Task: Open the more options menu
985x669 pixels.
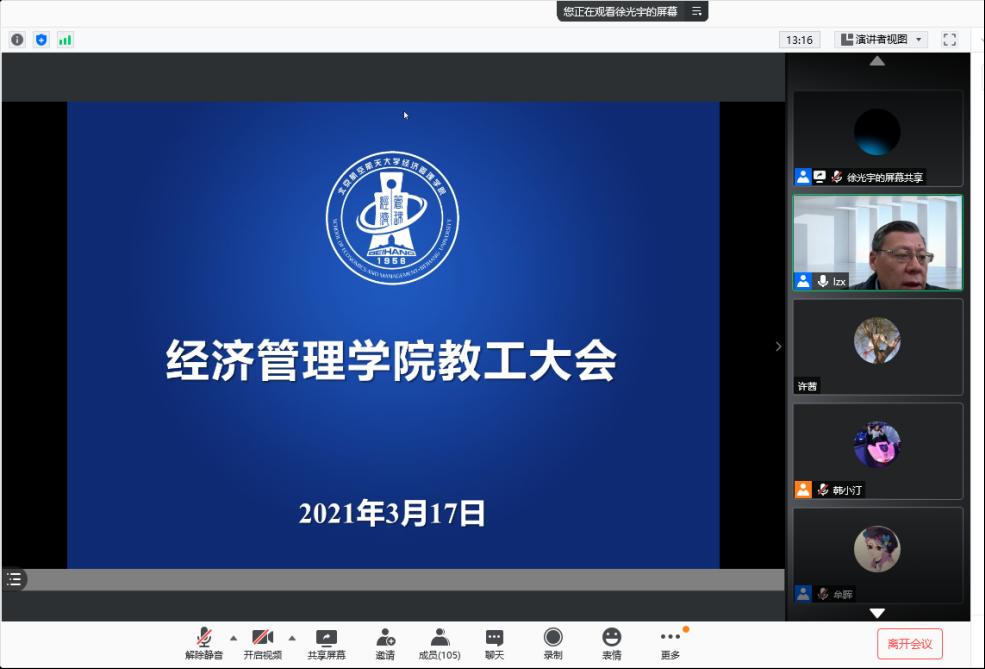Action: (x=670, y=644)
